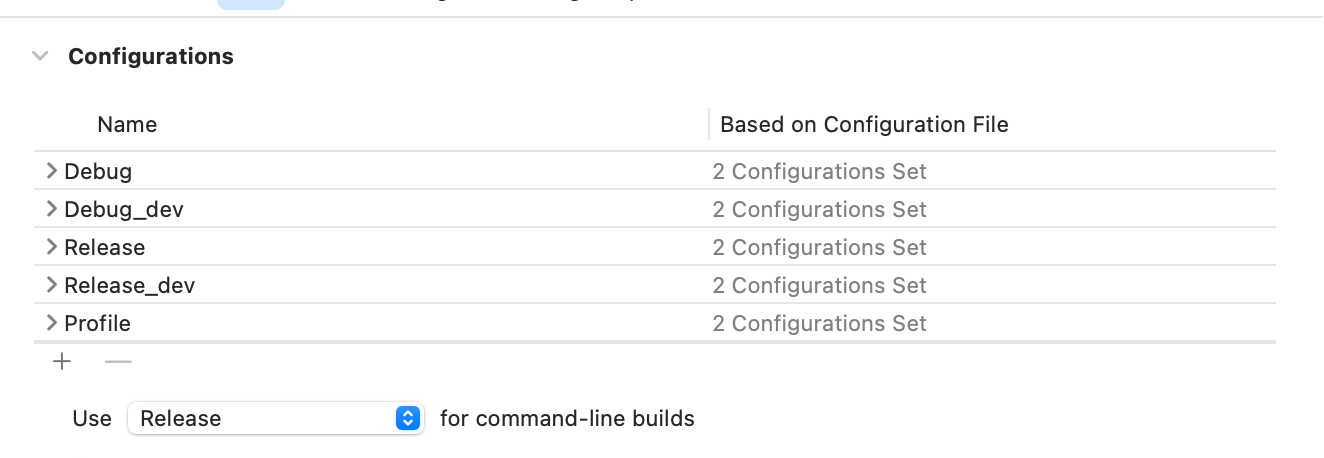
Task: Select the Debug_dev configuration name
Action: click(x=124, y=210)
